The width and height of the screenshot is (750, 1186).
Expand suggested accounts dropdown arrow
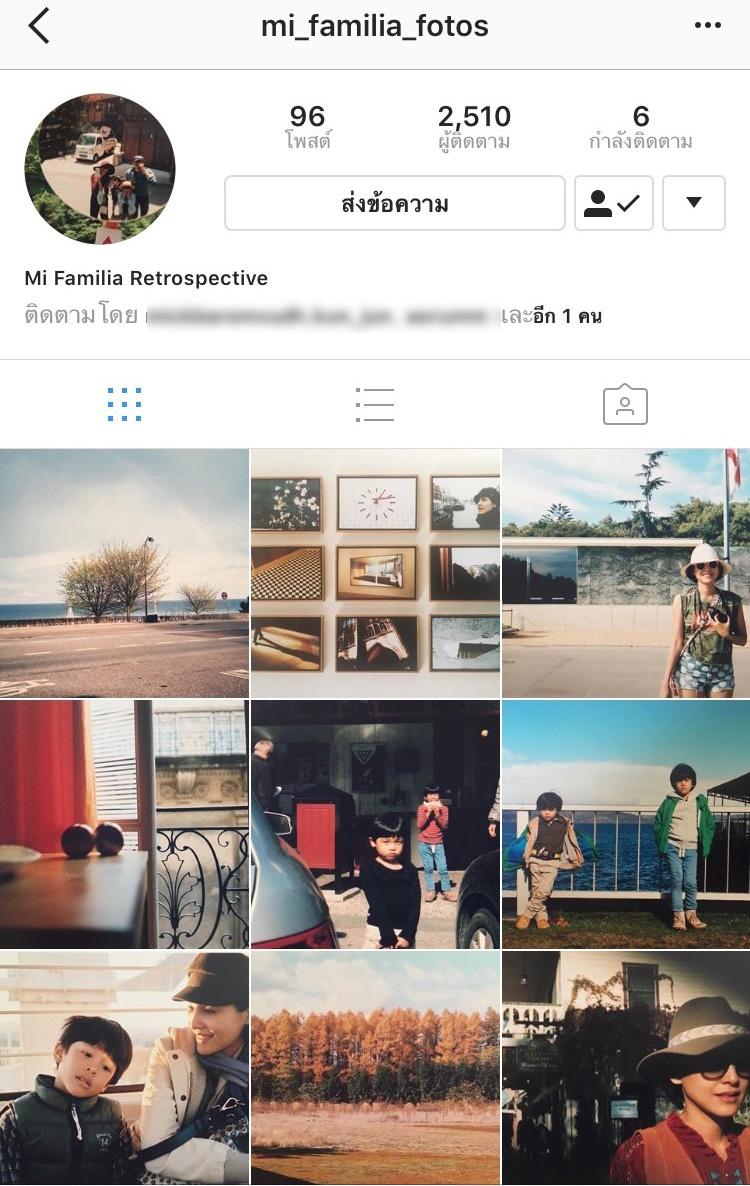pyautogui.click(x=693, y=203)
